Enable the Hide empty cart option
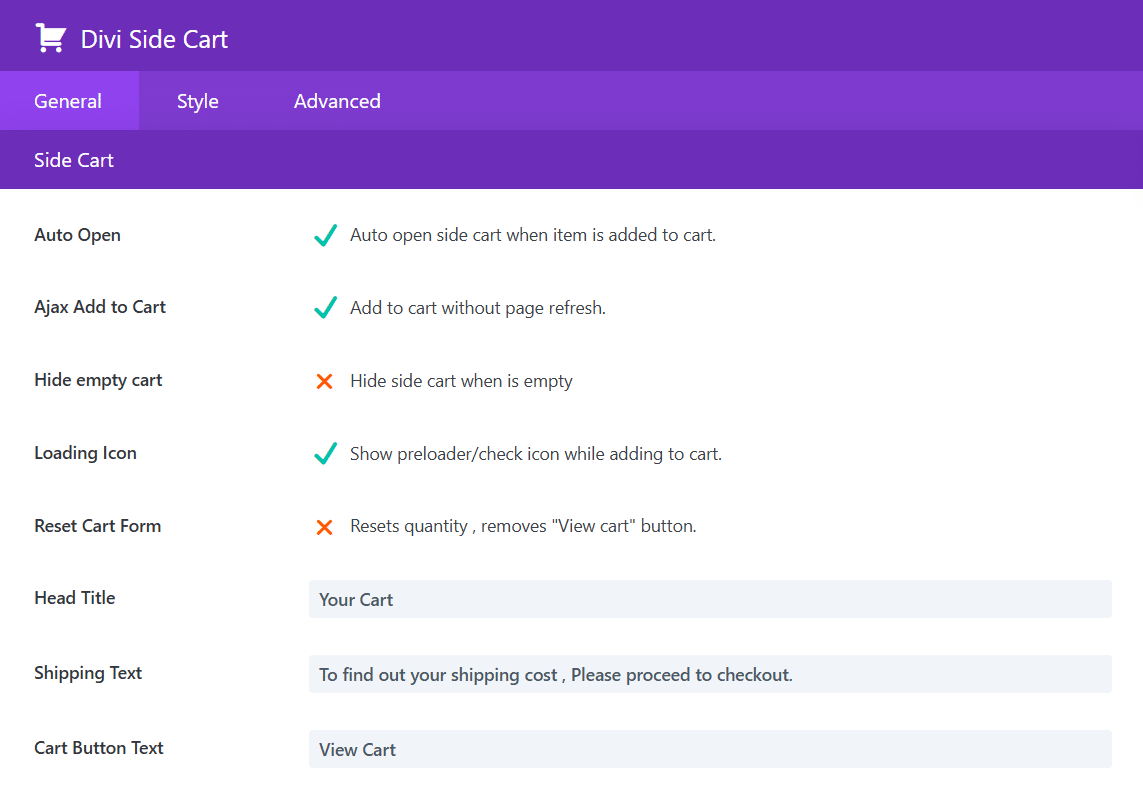The height and width of the screenshot is (791, 1143). point(324,381)
